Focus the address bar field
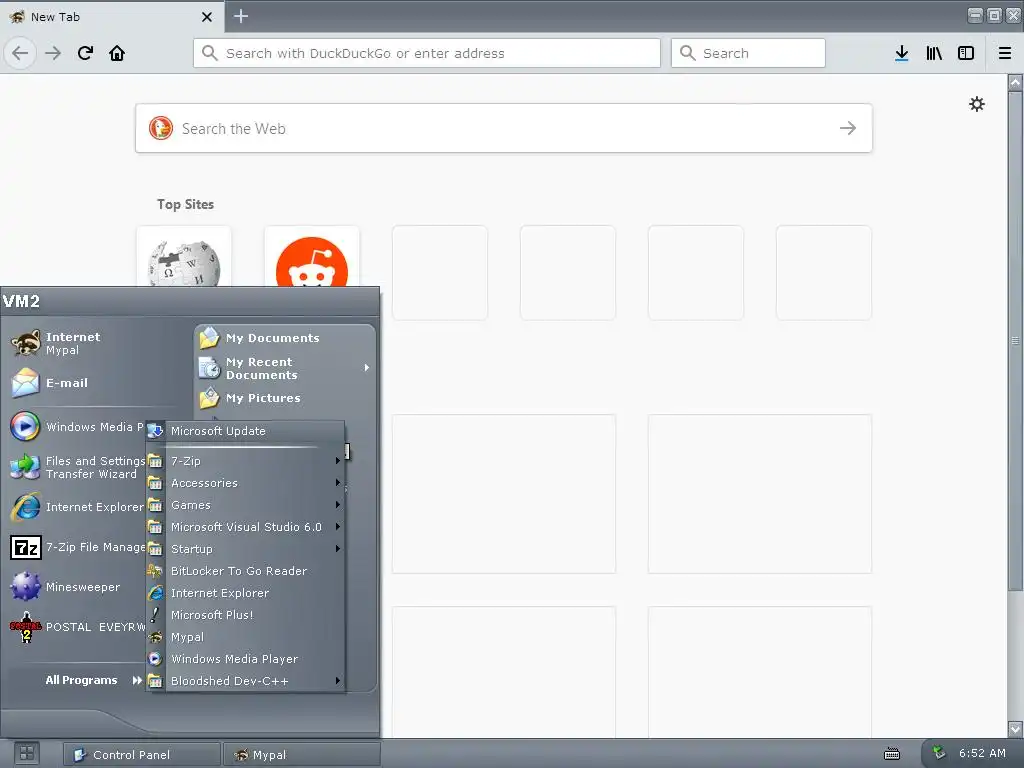This screenshot has height=768, width=1024. (x=426, y=53)
